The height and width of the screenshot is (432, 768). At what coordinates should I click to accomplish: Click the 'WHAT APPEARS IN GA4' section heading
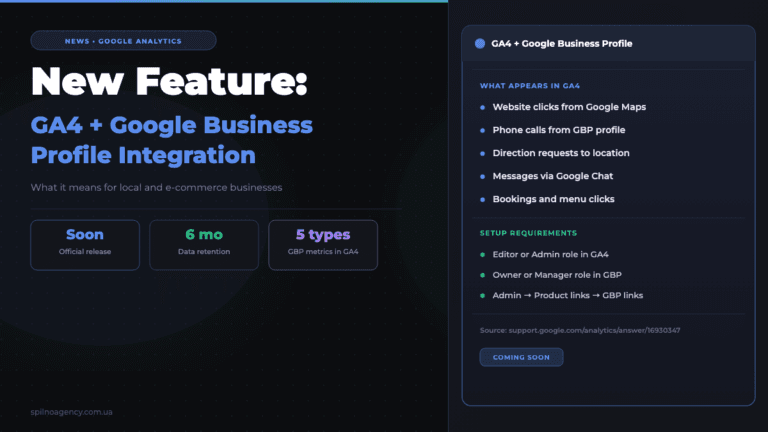coord(529,86)
